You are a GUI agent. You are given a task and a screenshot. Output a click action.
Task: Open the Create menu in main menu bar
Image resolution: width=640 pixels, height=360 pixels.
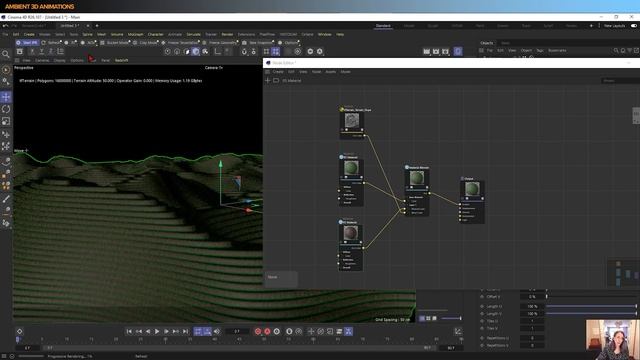click(x=29, y=34)
